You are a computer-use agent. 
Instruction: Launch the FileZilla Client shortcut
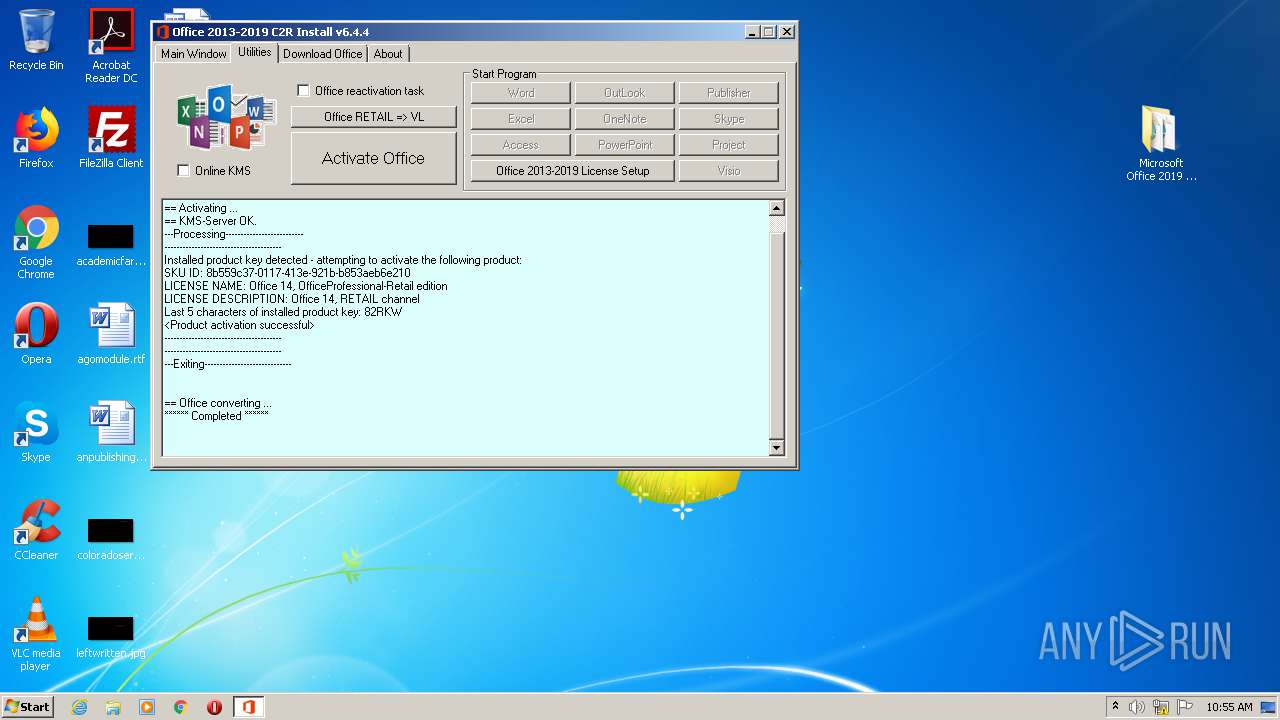111,138
